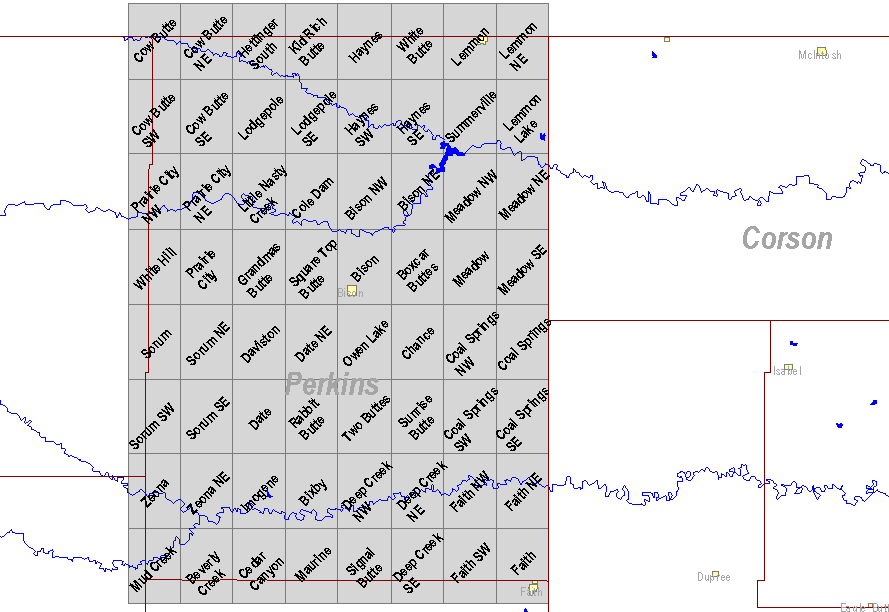The height and width of the screenshot is (612, 889).
Task: Choose the Cole Dam quadrangle
Action: (x=311, y=192)
